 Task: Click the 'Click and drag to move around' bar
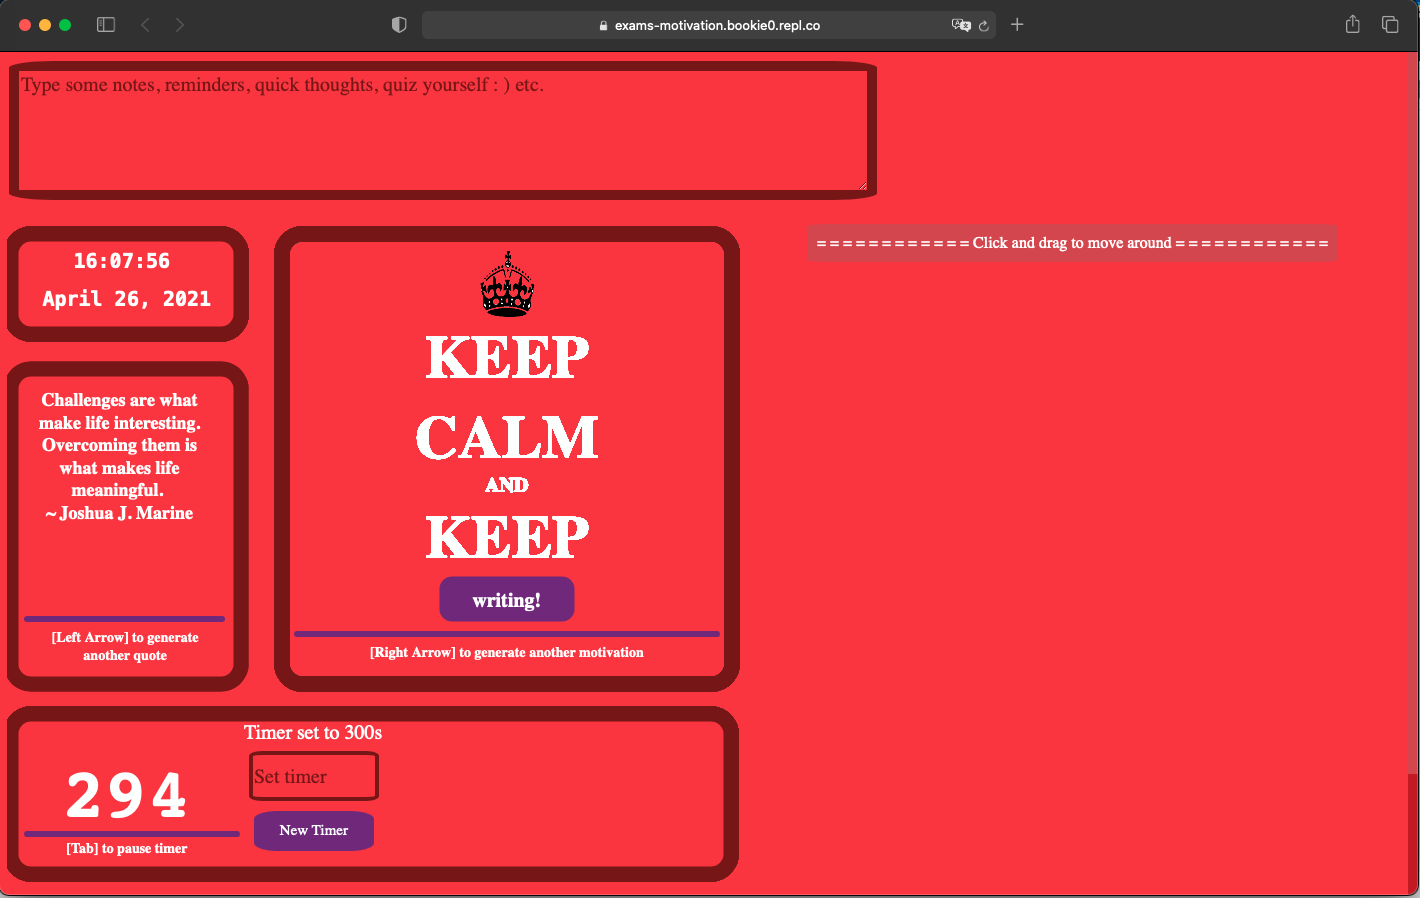(x=1072, y=243)
